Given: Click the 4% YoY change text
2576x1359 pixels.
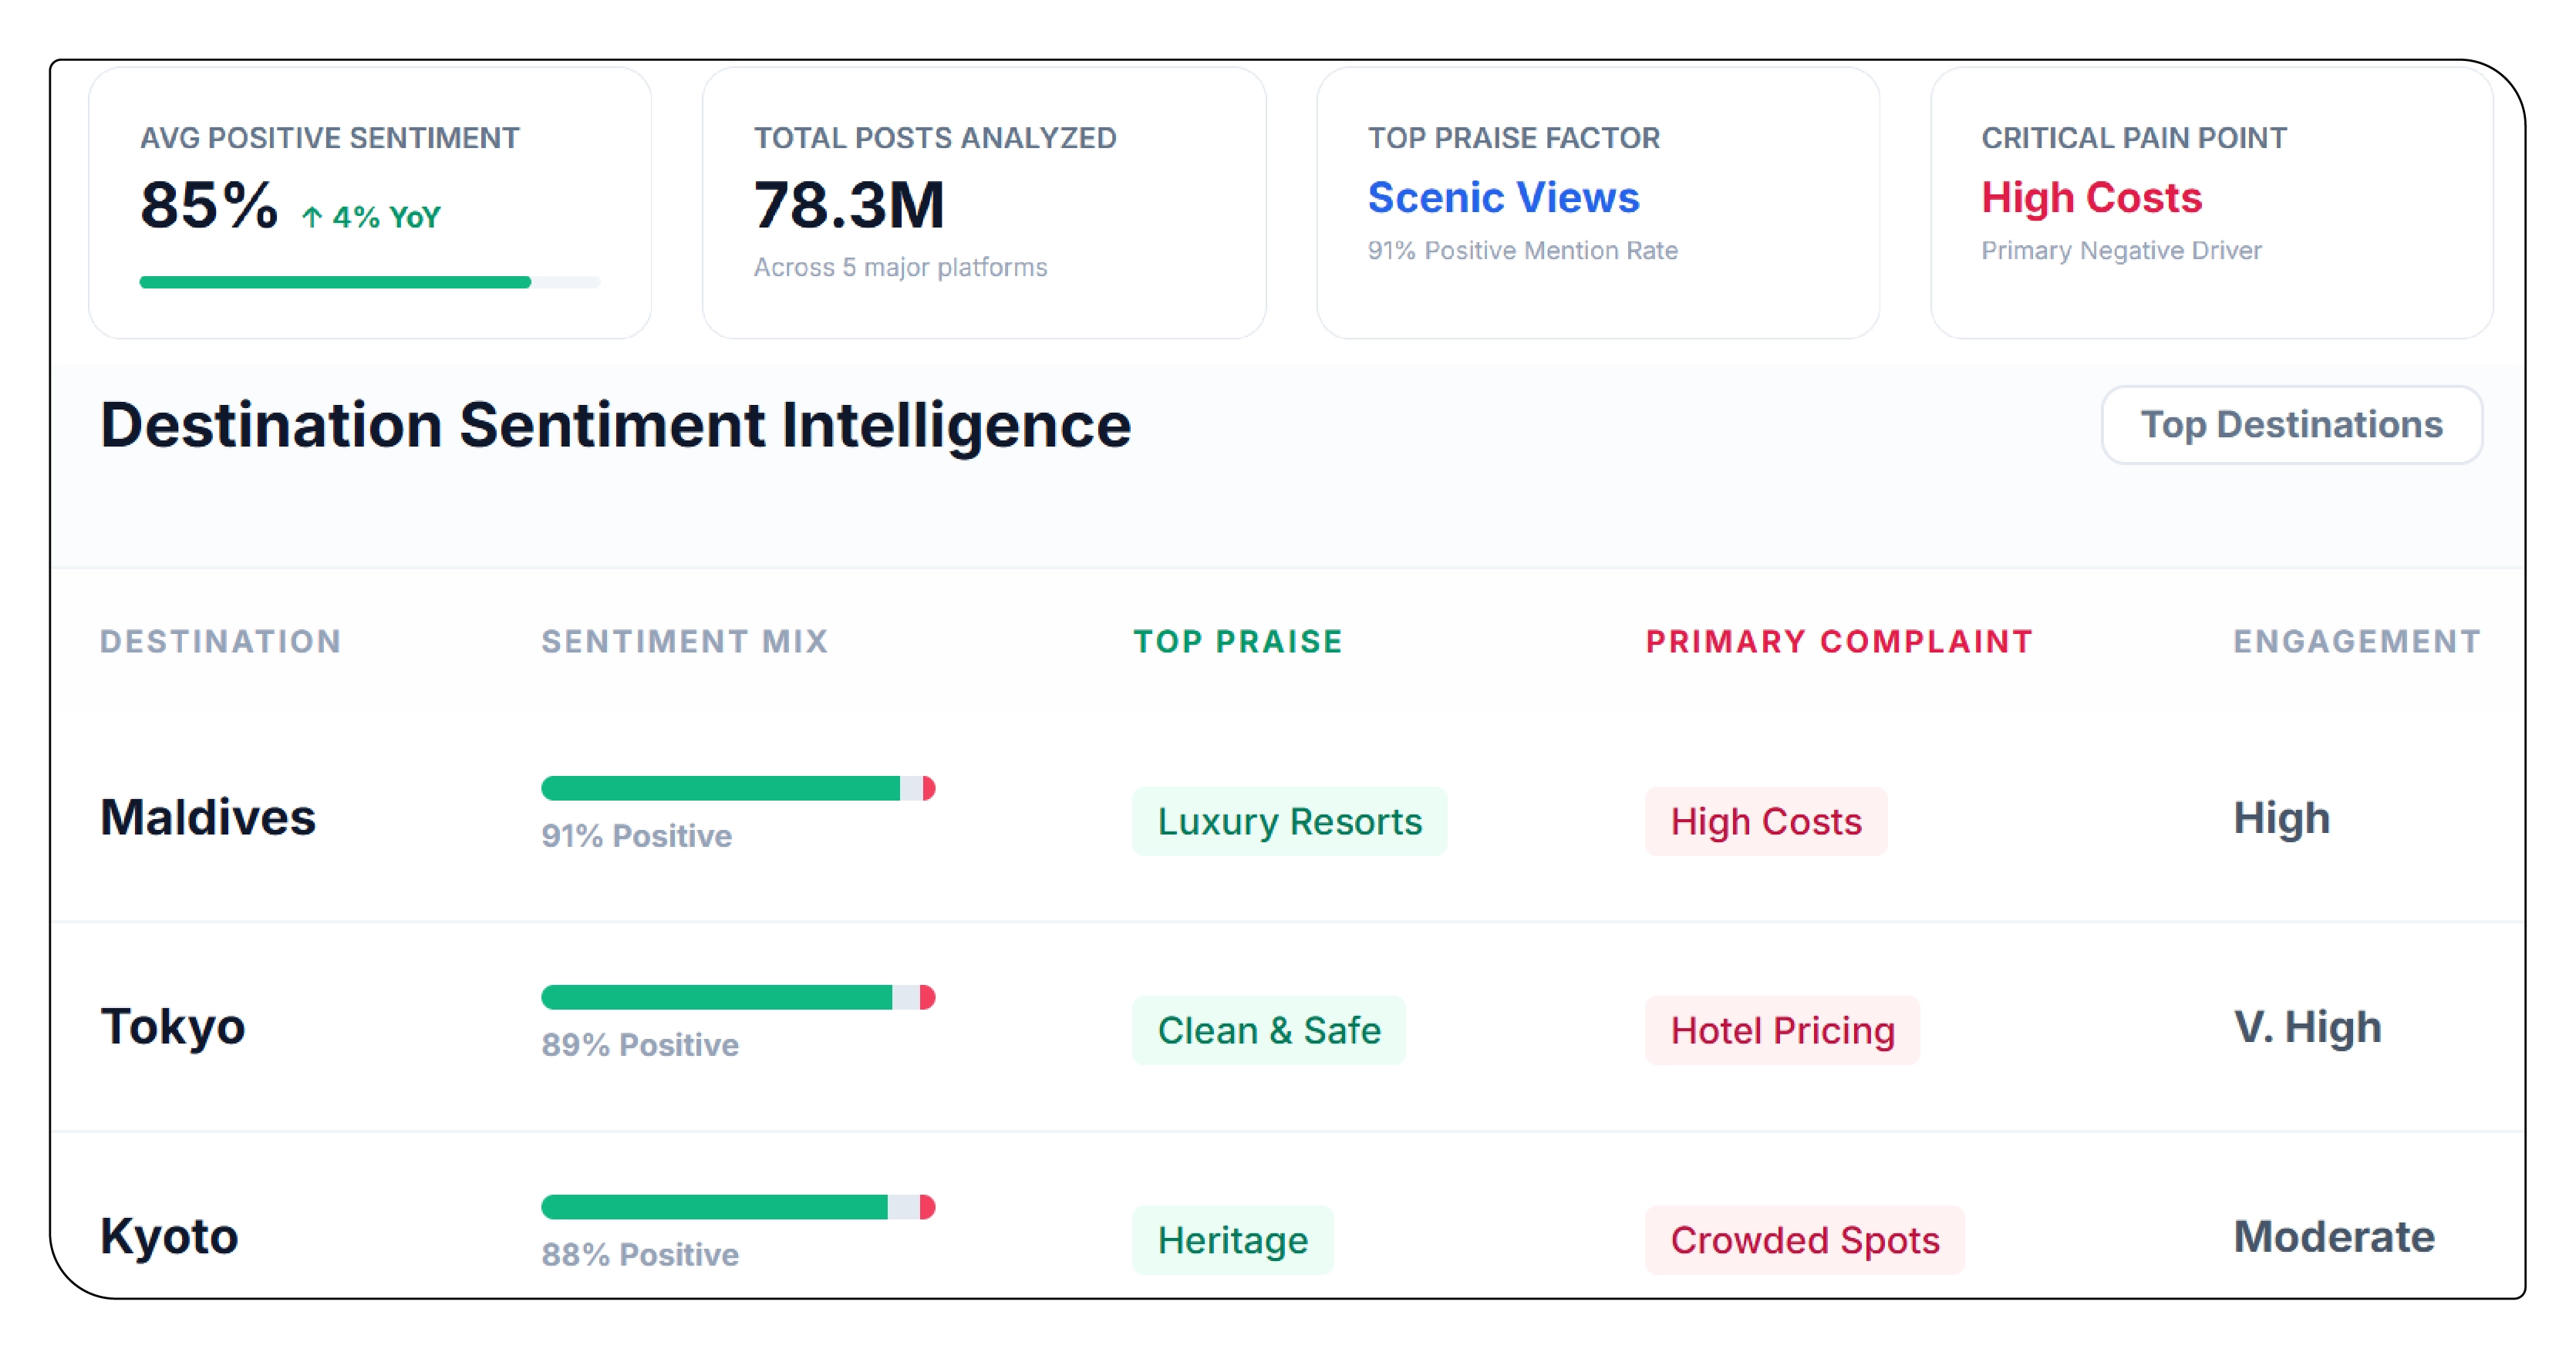Looking at the screenshot, I should point(386,217).
